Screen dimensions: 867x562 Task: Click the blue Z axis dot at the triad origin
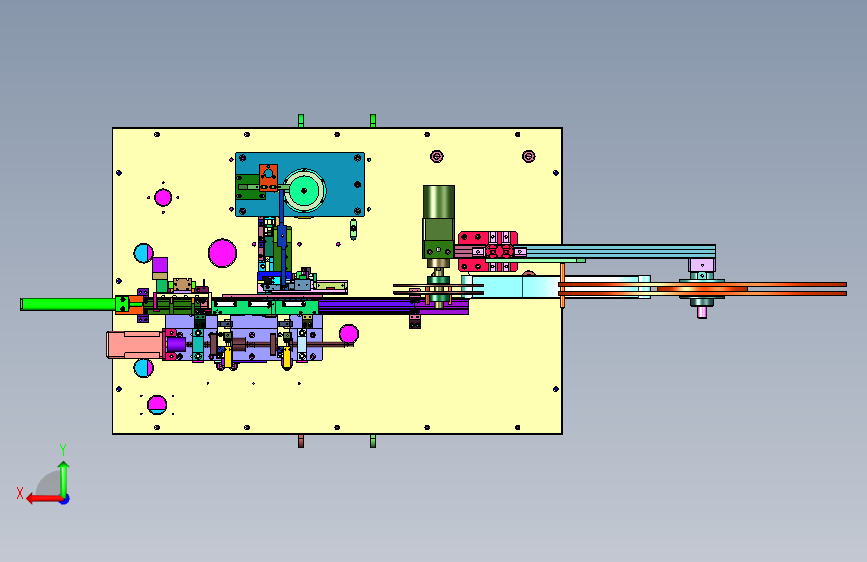65,499
